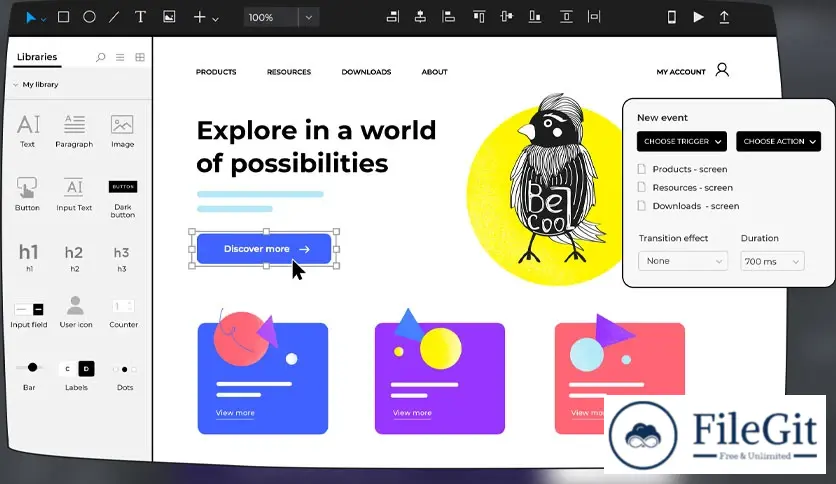Click the 100% zoom field
The width and height of the screenshot is (836, 484).
point(271,17)
